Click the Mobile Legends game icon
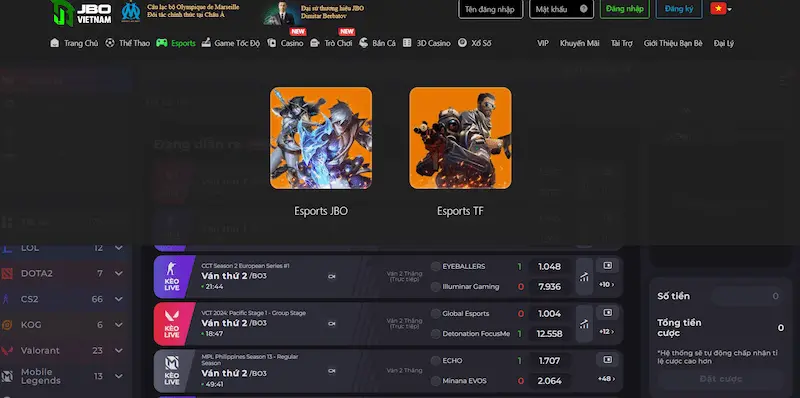Screen dimensions: 800x398 click(7, 377)
